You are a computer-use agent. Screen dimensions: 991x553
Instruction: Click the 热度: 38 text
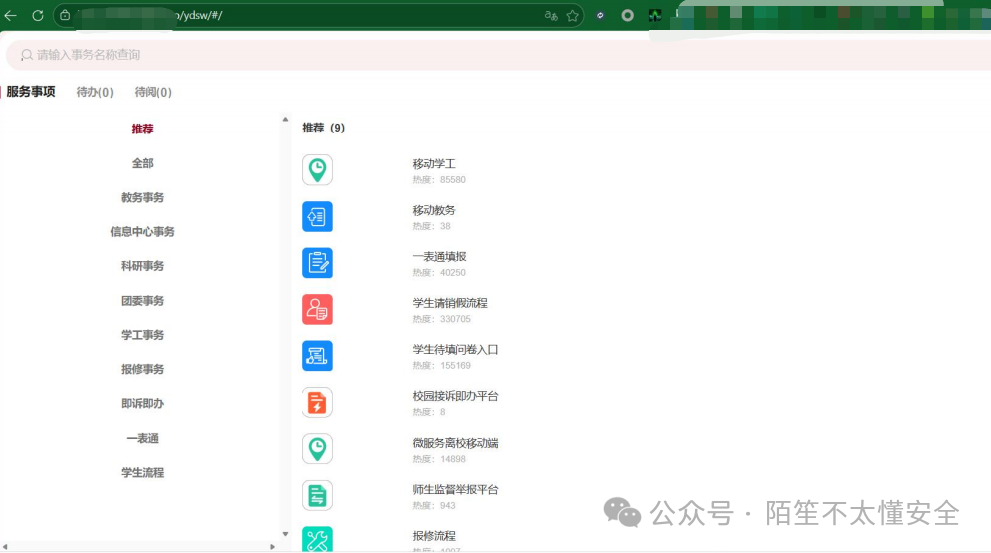431,226
